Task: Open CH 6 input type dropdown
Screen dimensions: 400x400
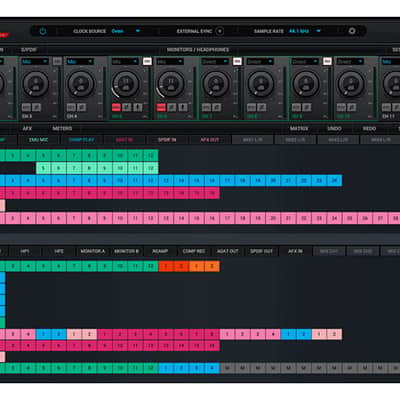Action: (x=170, y=61)
